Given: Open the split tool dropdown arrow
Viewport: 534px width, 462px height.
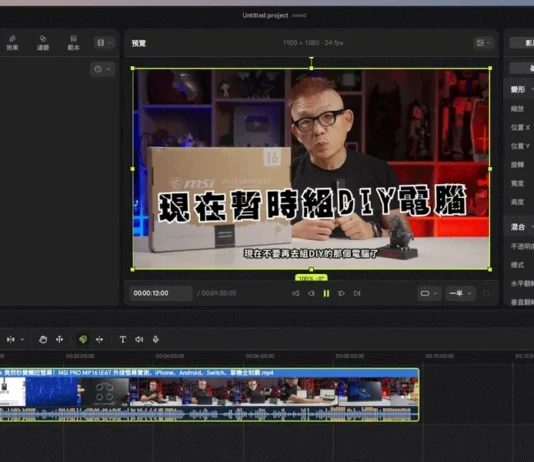Looking at the screenshot, I should pyautogui.click(x=22, y=339).
